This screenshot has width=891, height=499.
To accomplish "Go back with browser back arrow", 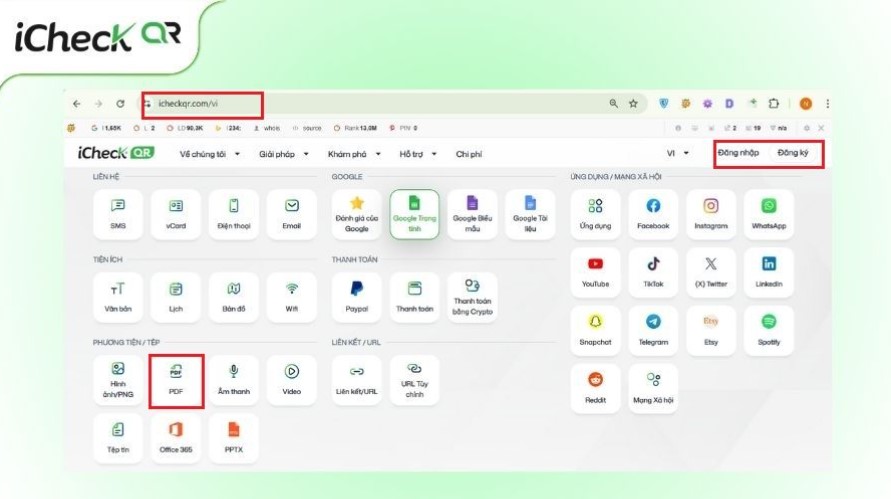I will 77,103.
